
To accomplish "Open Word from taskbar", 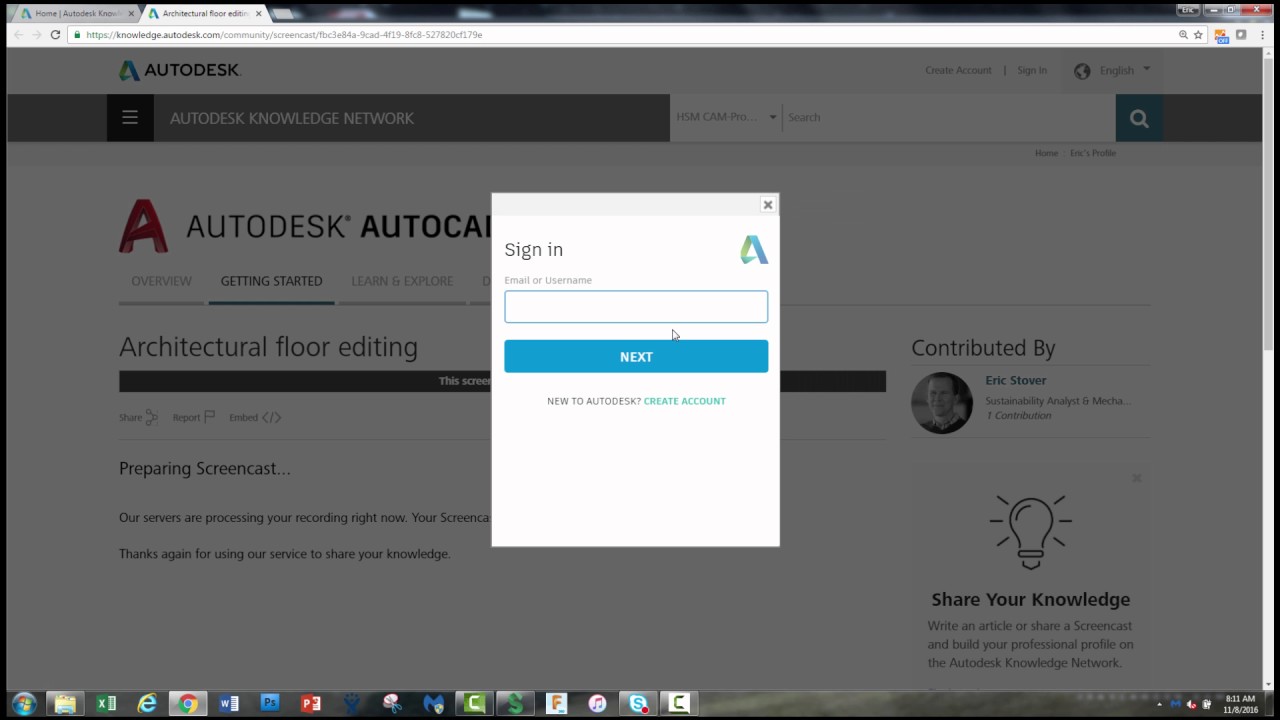I will pos(229,703).
